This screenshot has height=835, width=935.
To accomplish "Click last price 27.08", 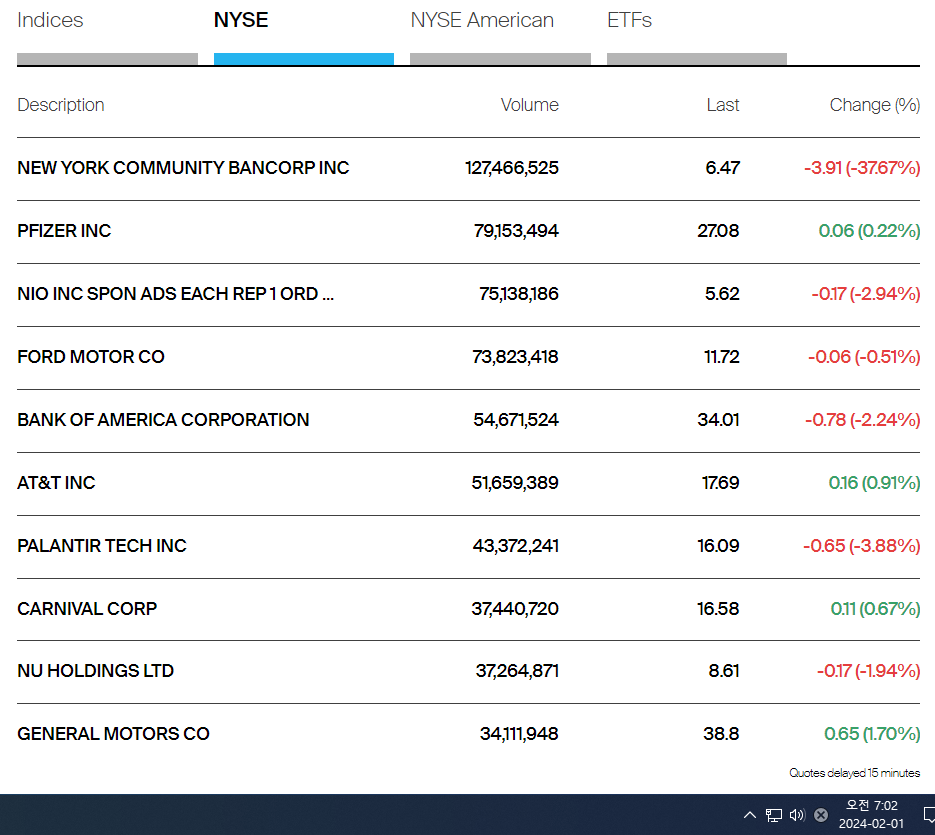I will click(x=718, y=231).
